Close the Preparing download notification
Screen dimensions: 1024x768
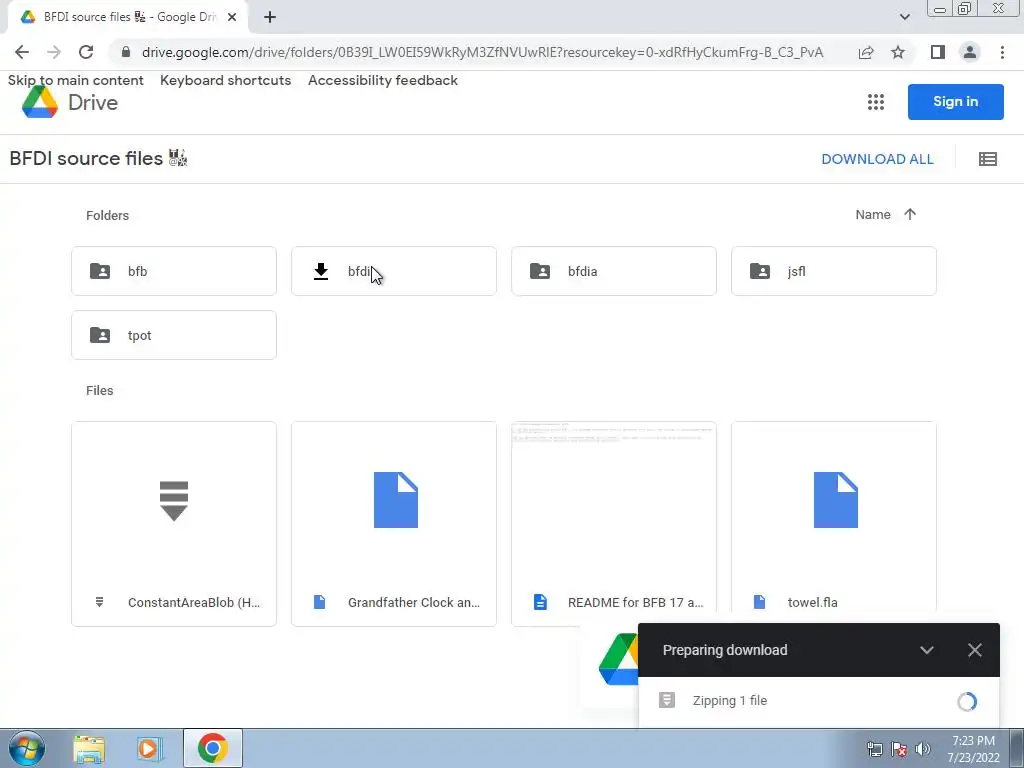click(974, 650)
